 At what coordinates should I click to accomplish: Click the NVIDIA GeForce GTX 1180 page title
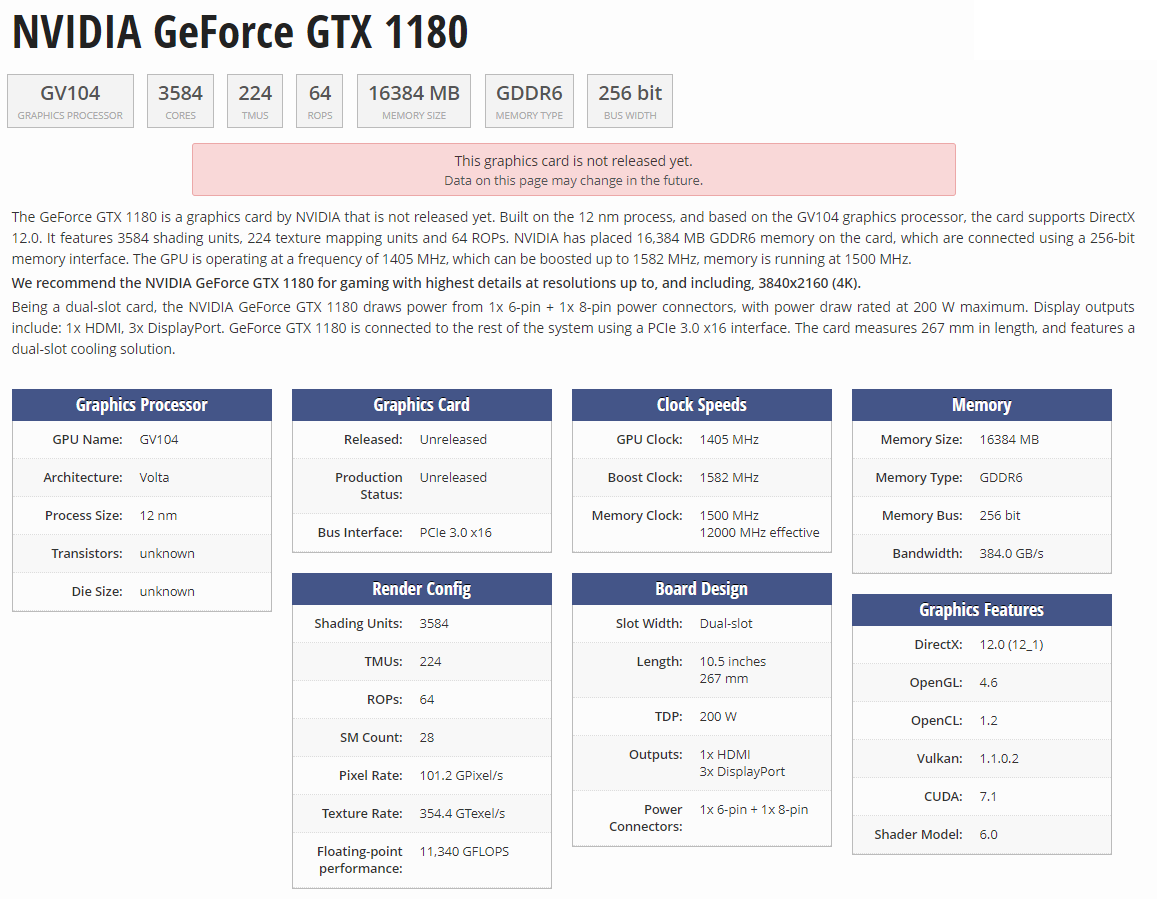point(240,32)
